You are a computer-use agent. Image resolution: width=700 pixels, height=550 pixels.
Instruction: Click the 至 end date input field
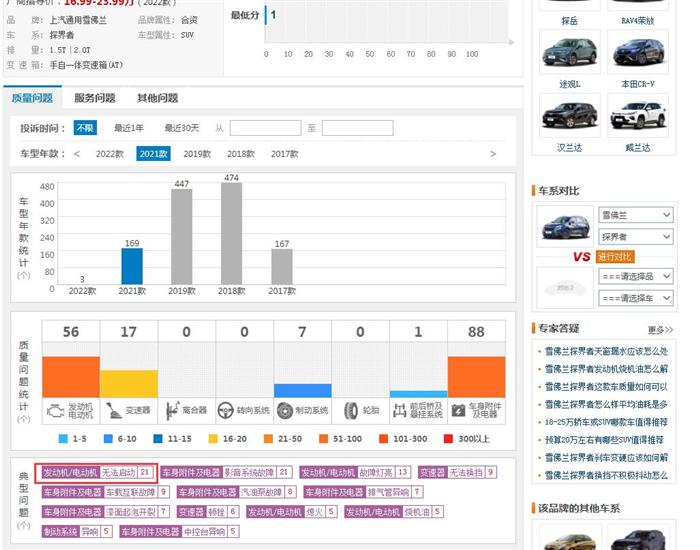(x=357, y=128)
